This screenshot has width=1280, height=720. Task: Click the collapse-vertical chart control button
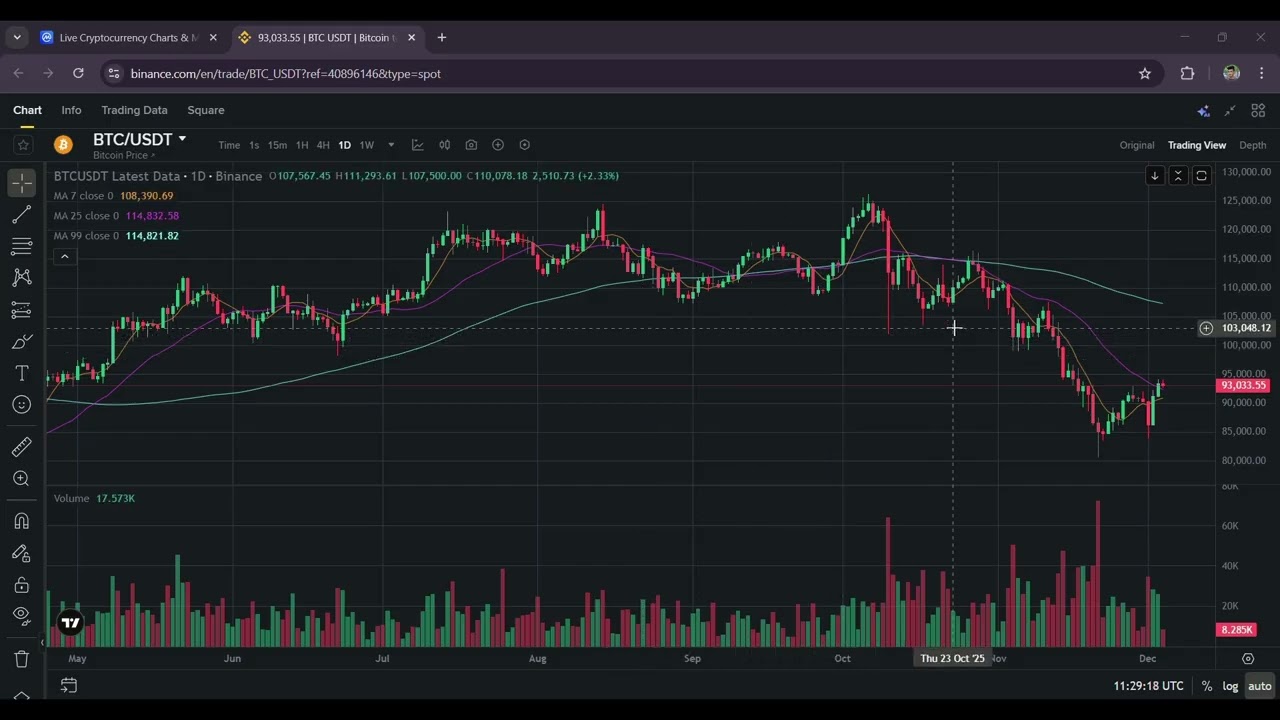click(1178, 176)
